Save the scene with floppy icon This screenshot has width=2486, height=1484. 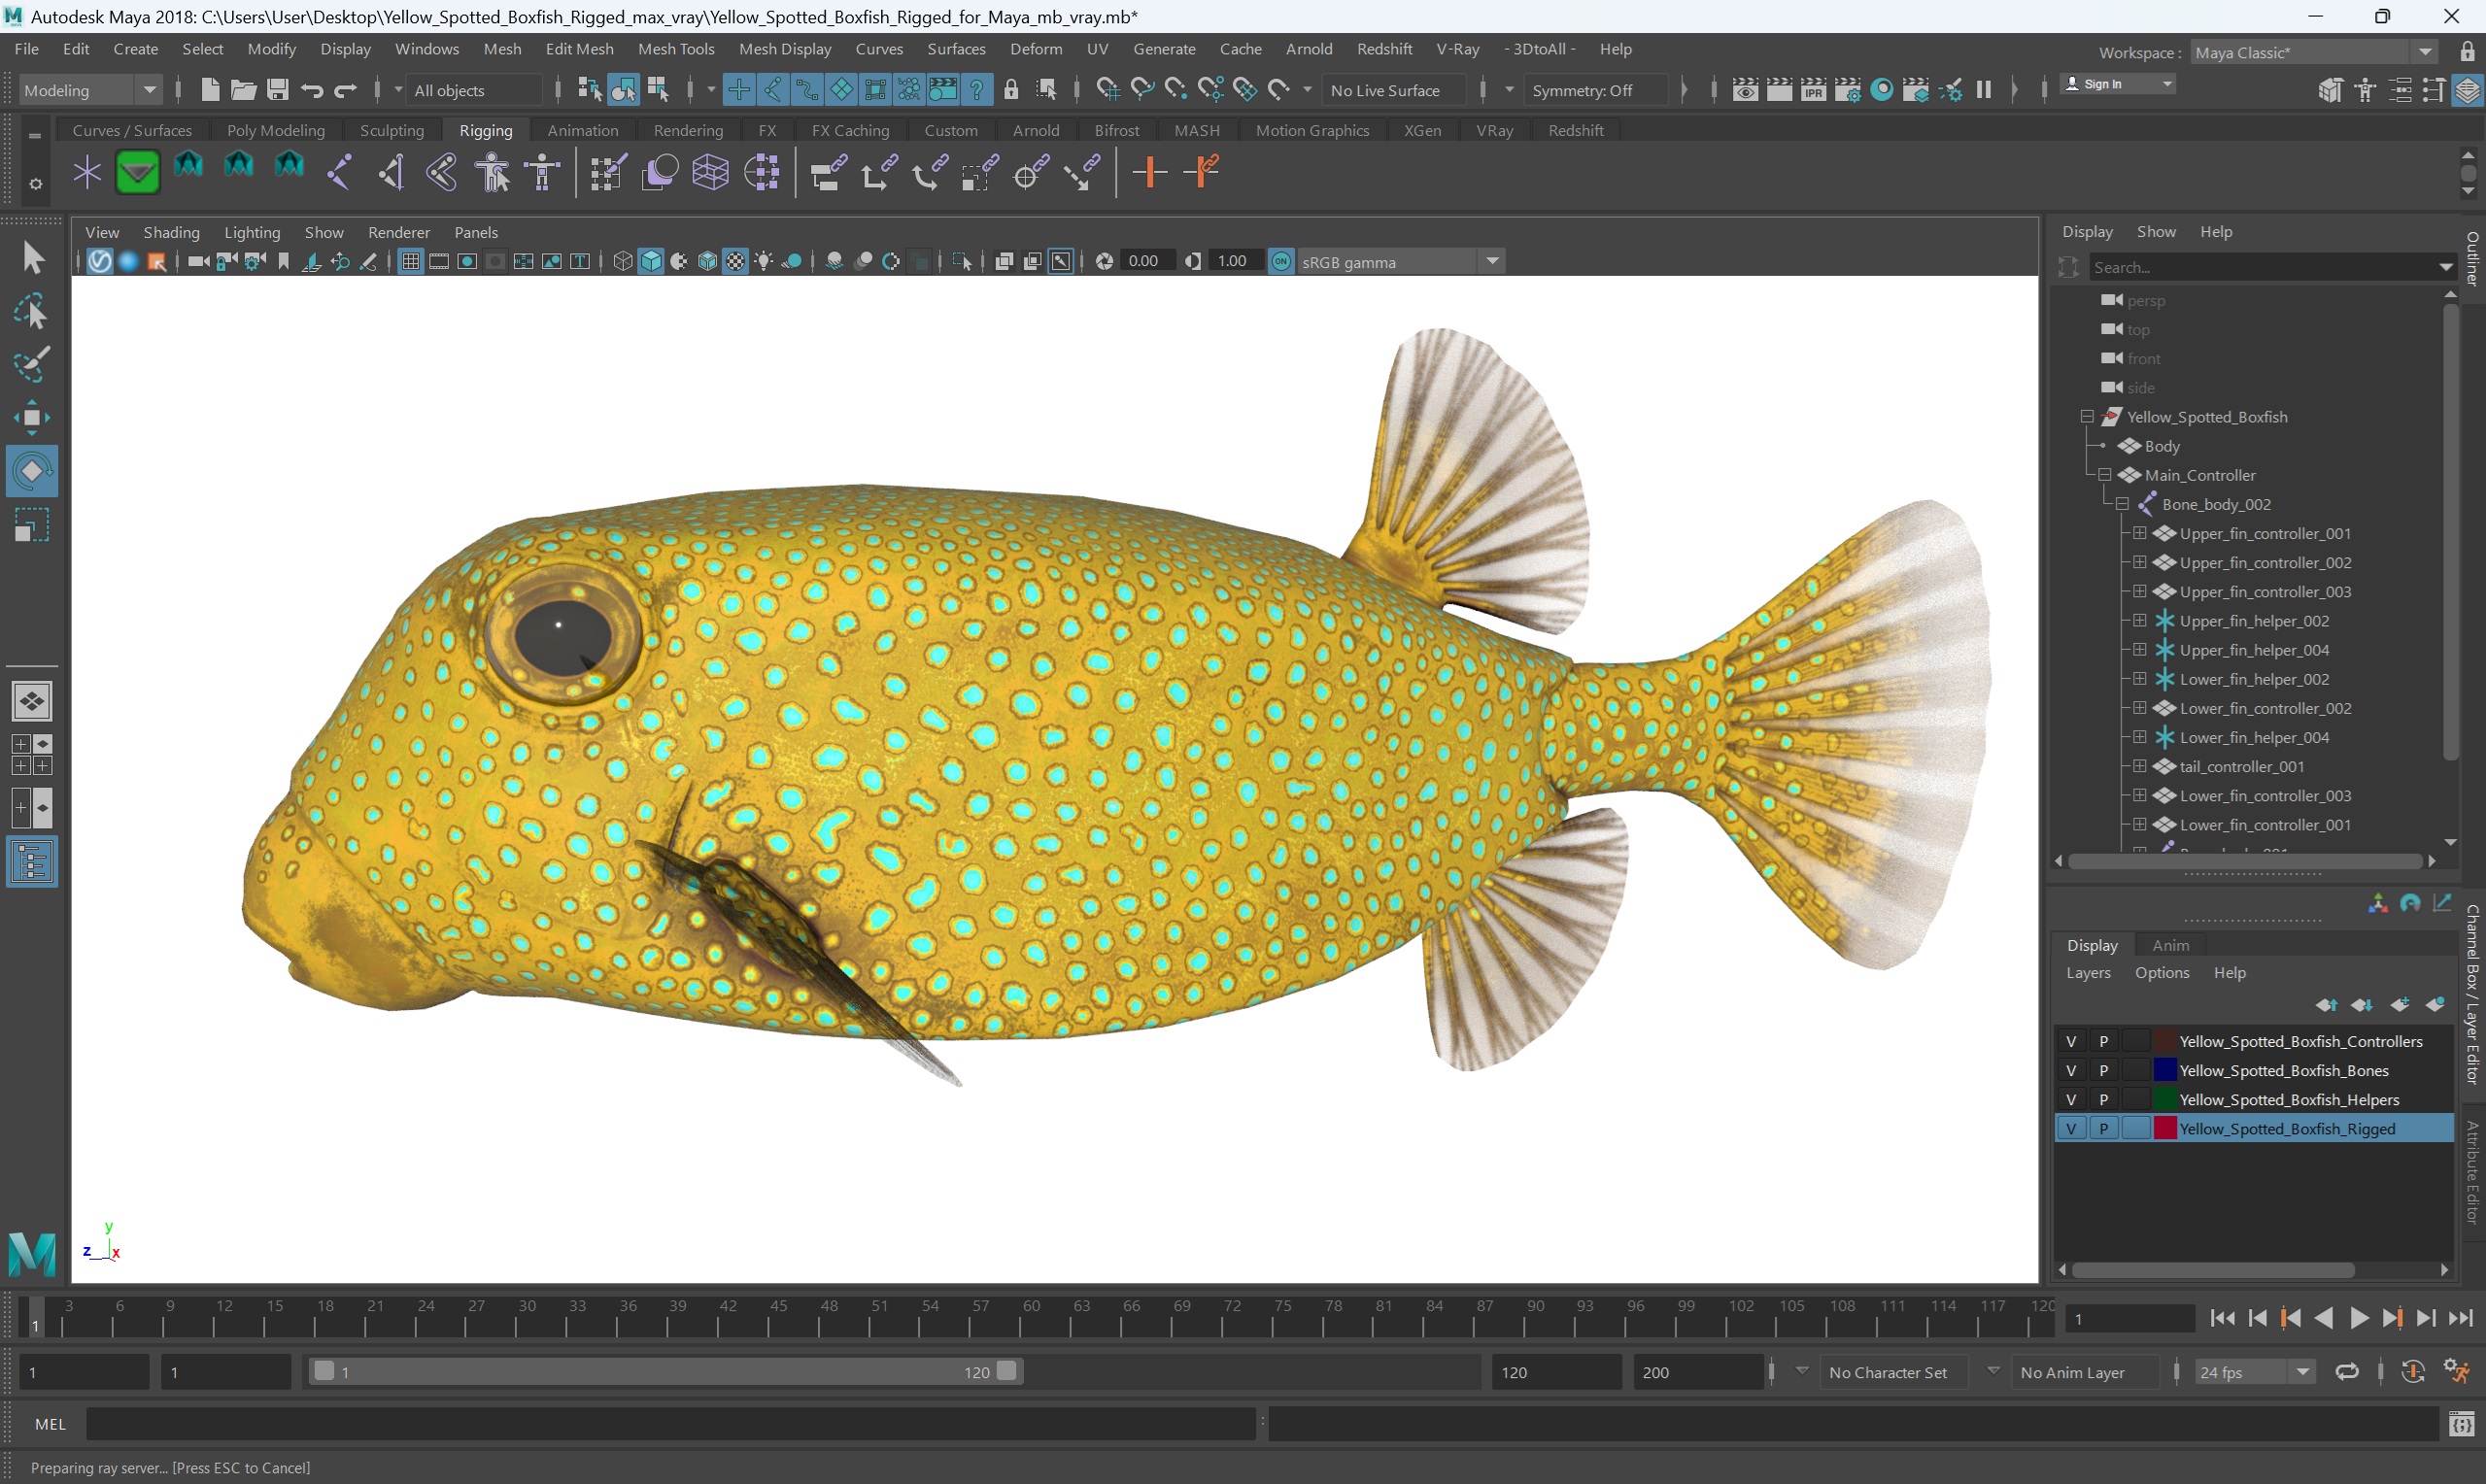277,90
